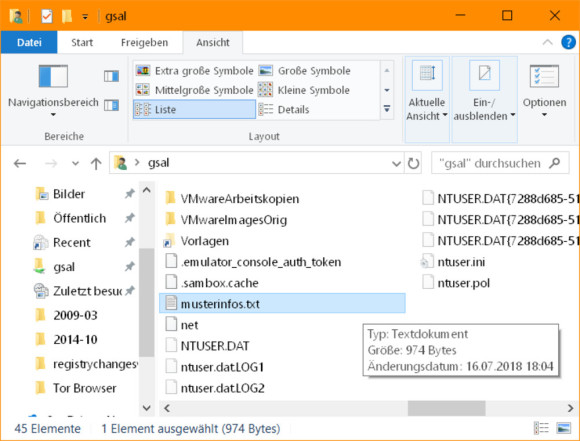Open the address bar history dropdown

pos(396,163)
